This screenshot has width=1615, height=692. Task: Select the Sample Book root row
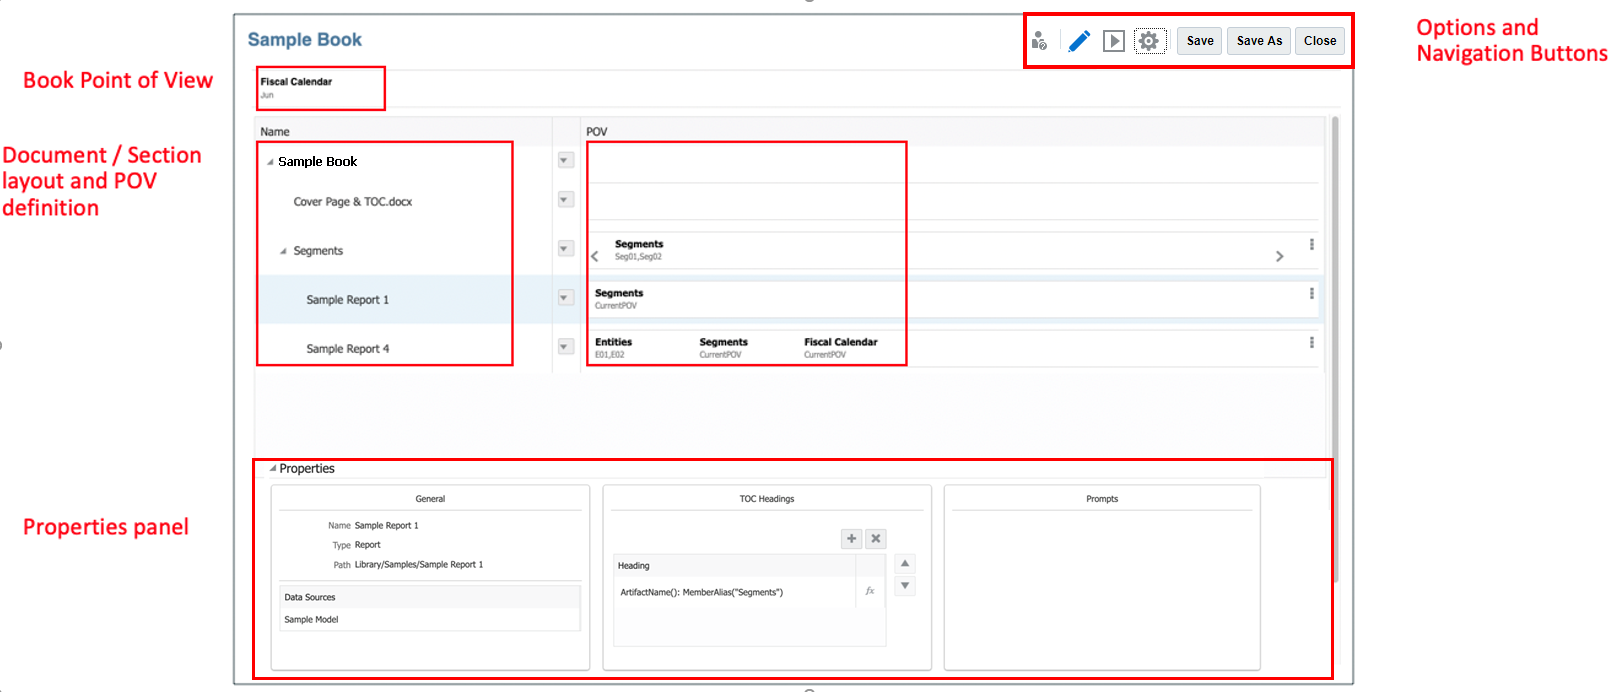tap(317, 161)
